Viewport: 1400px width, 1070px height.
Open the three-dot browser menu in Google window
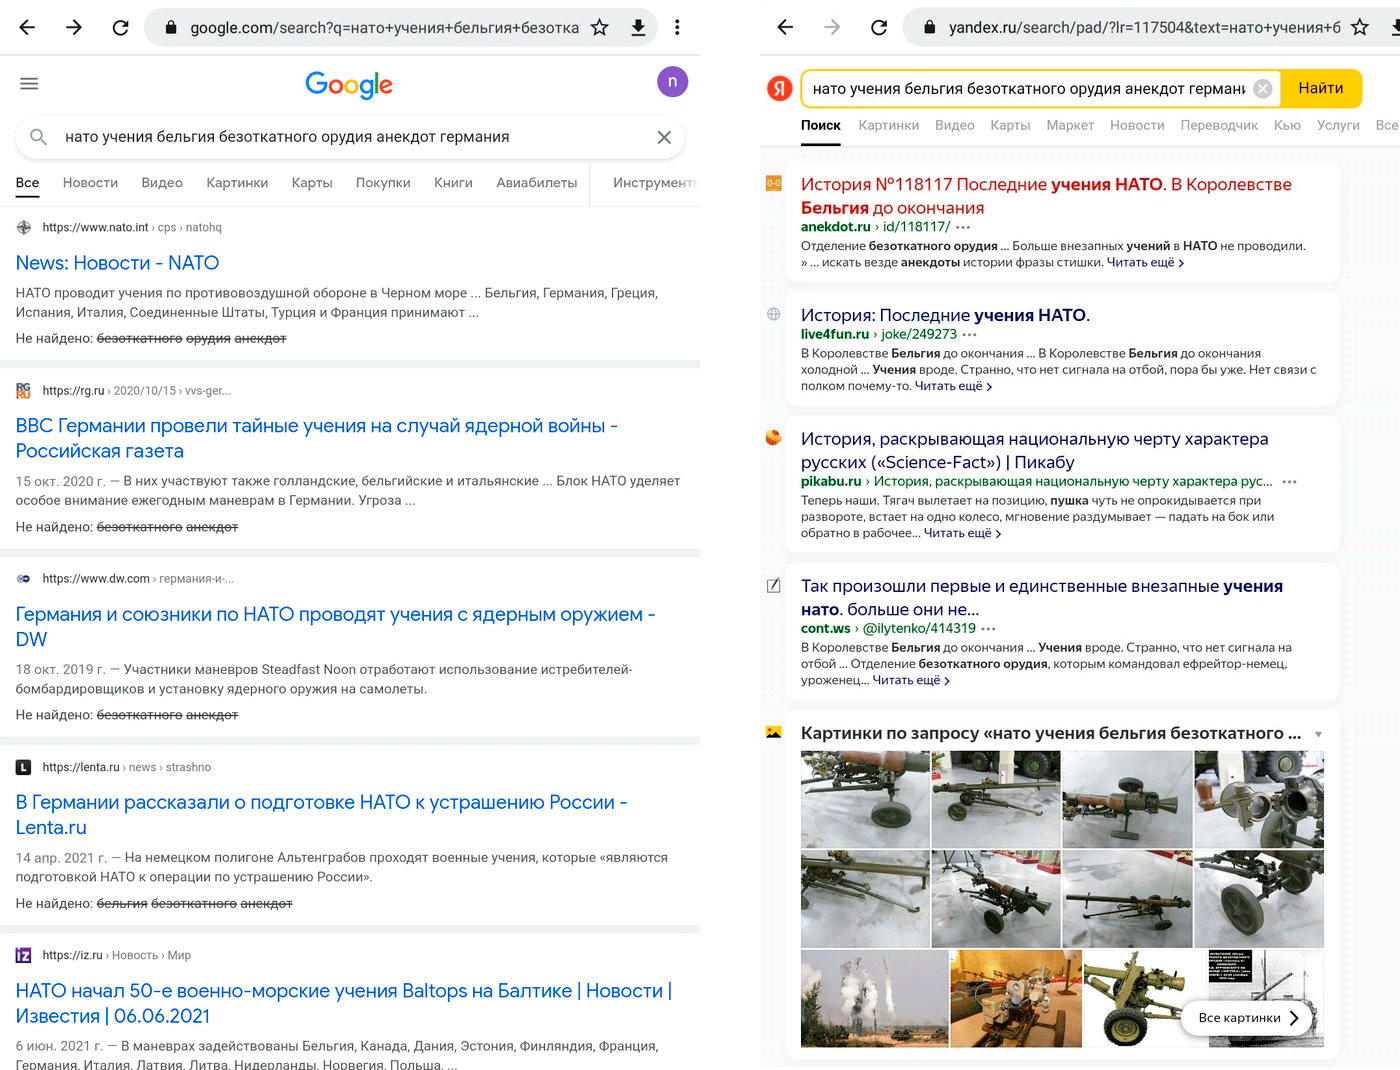point(677,28)
